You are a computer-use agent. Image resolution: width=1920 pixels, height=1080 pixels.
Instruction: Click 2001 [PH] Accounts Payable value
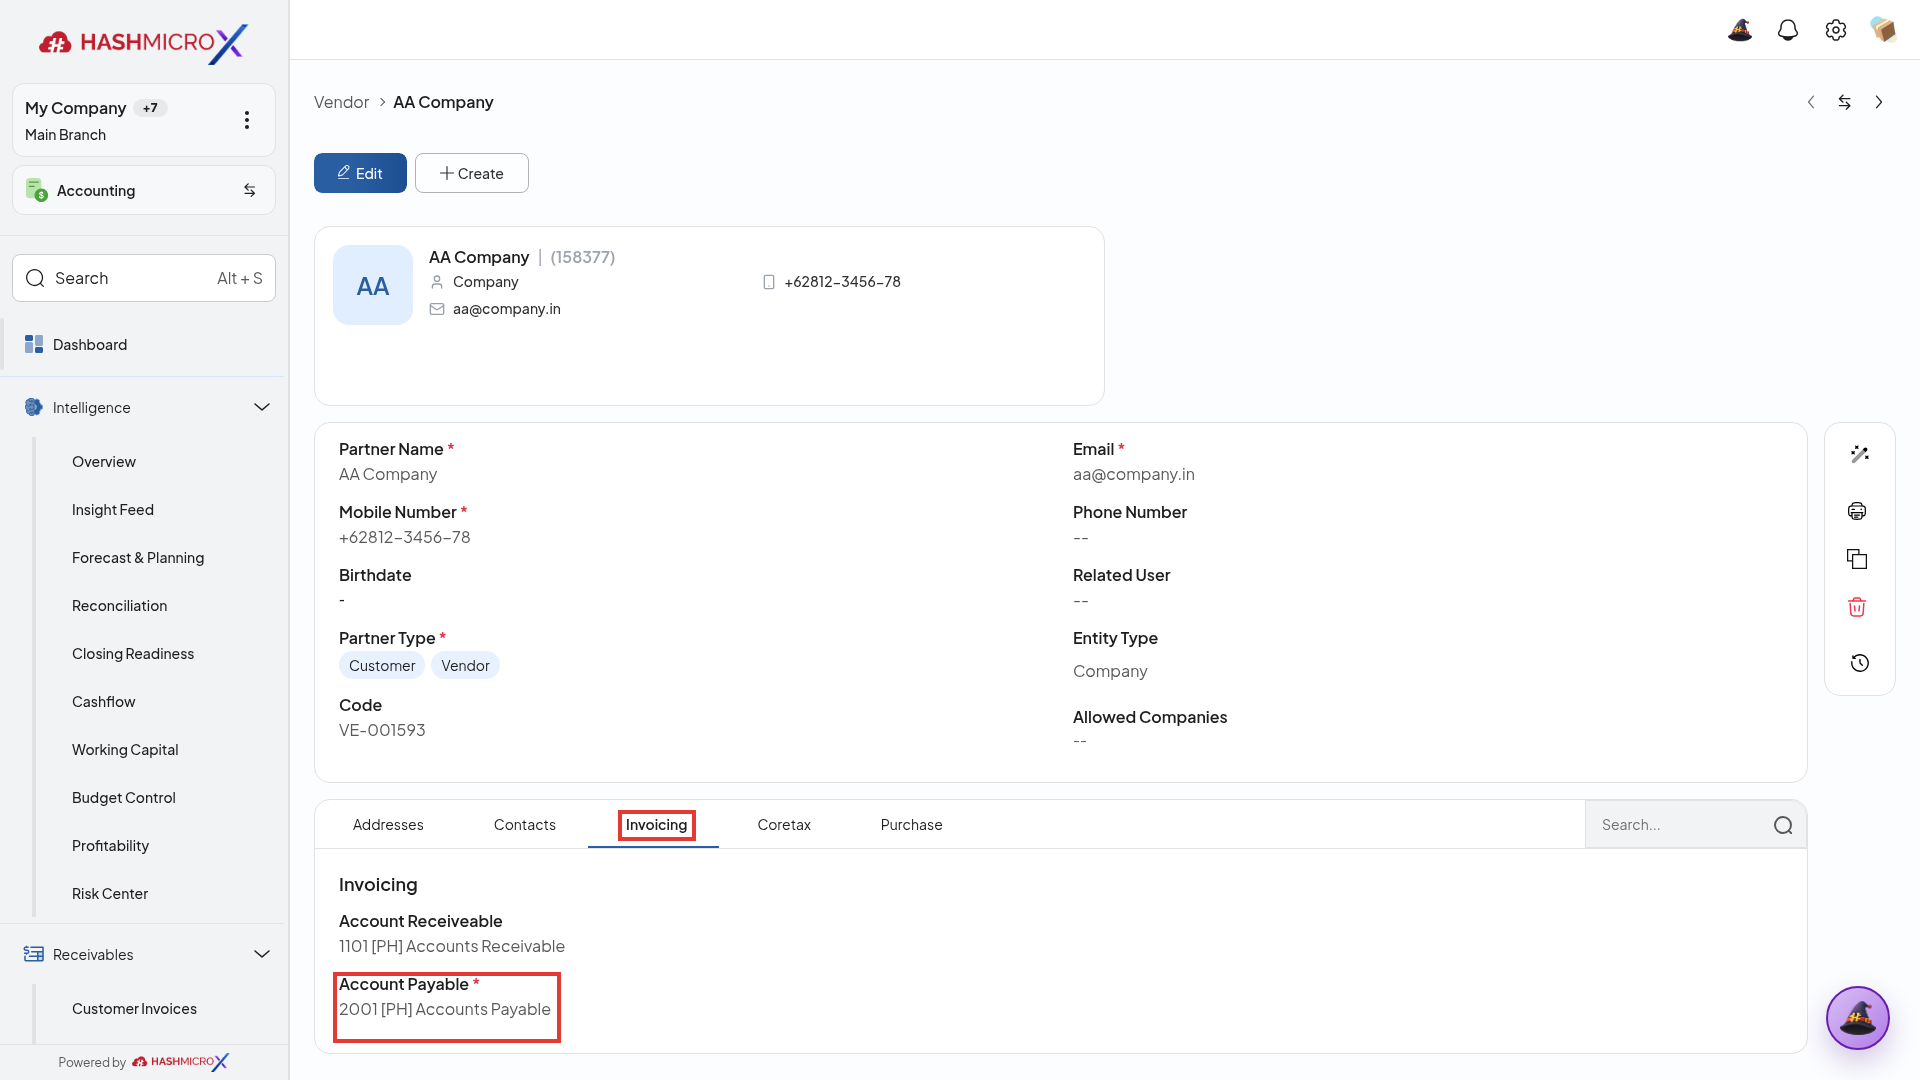point(445,1009)
